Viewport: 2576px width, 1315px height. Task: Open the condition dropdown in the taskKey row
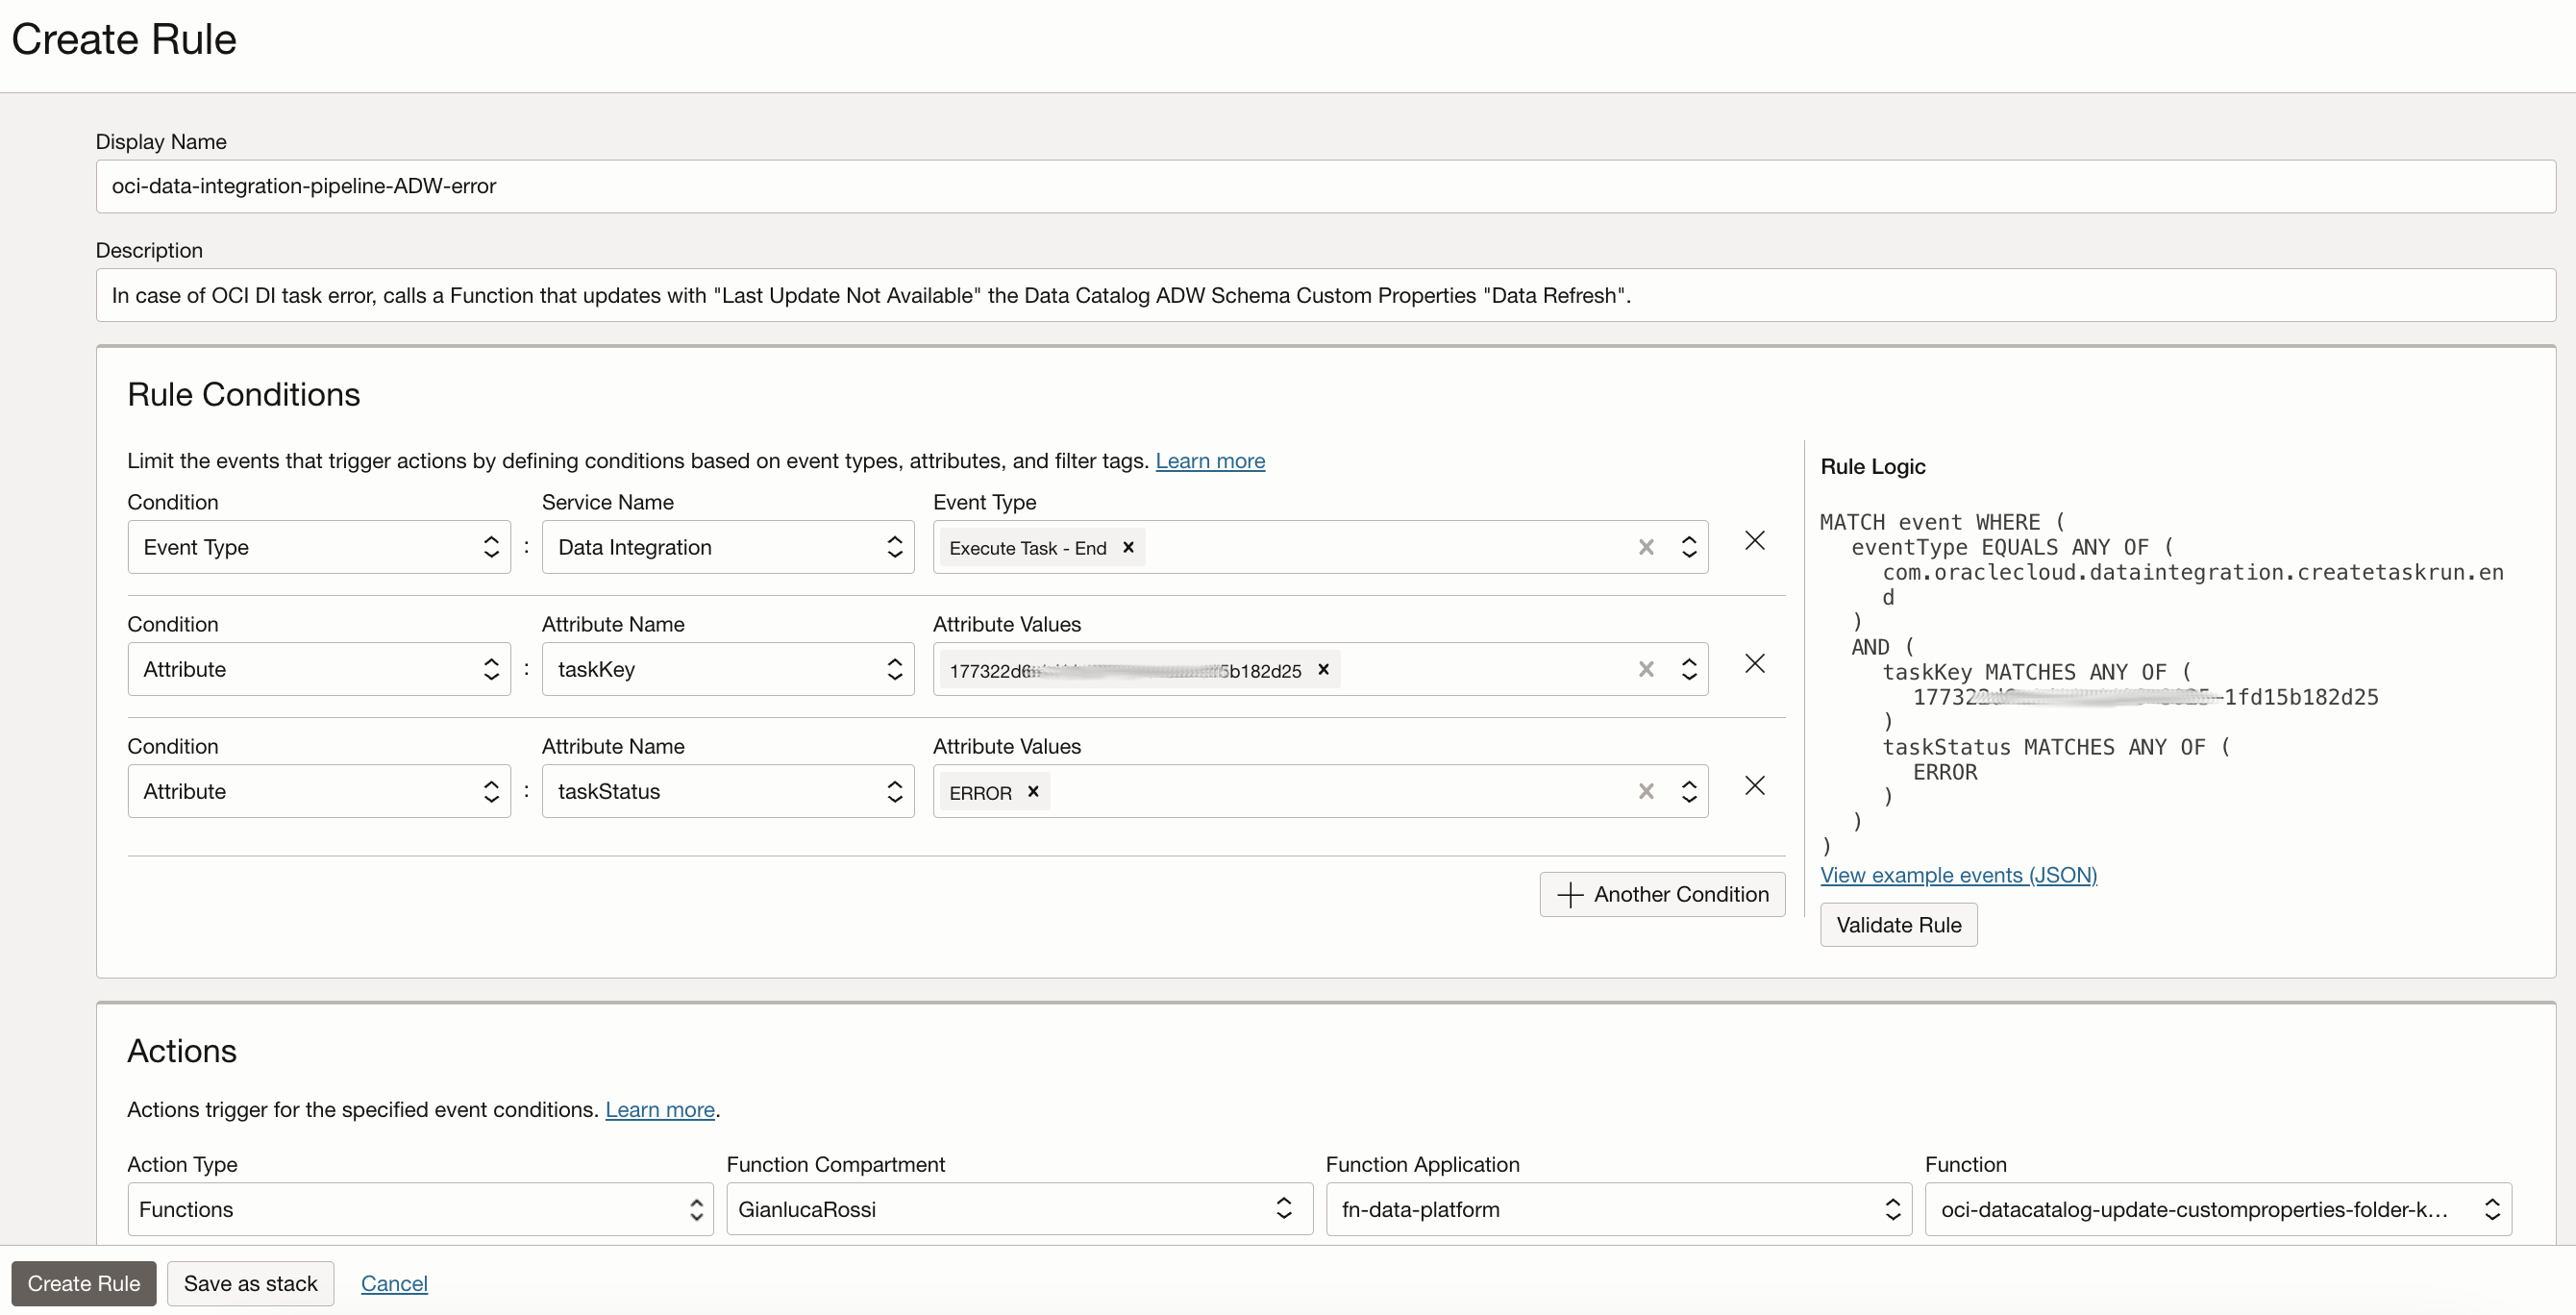point(319,669)
